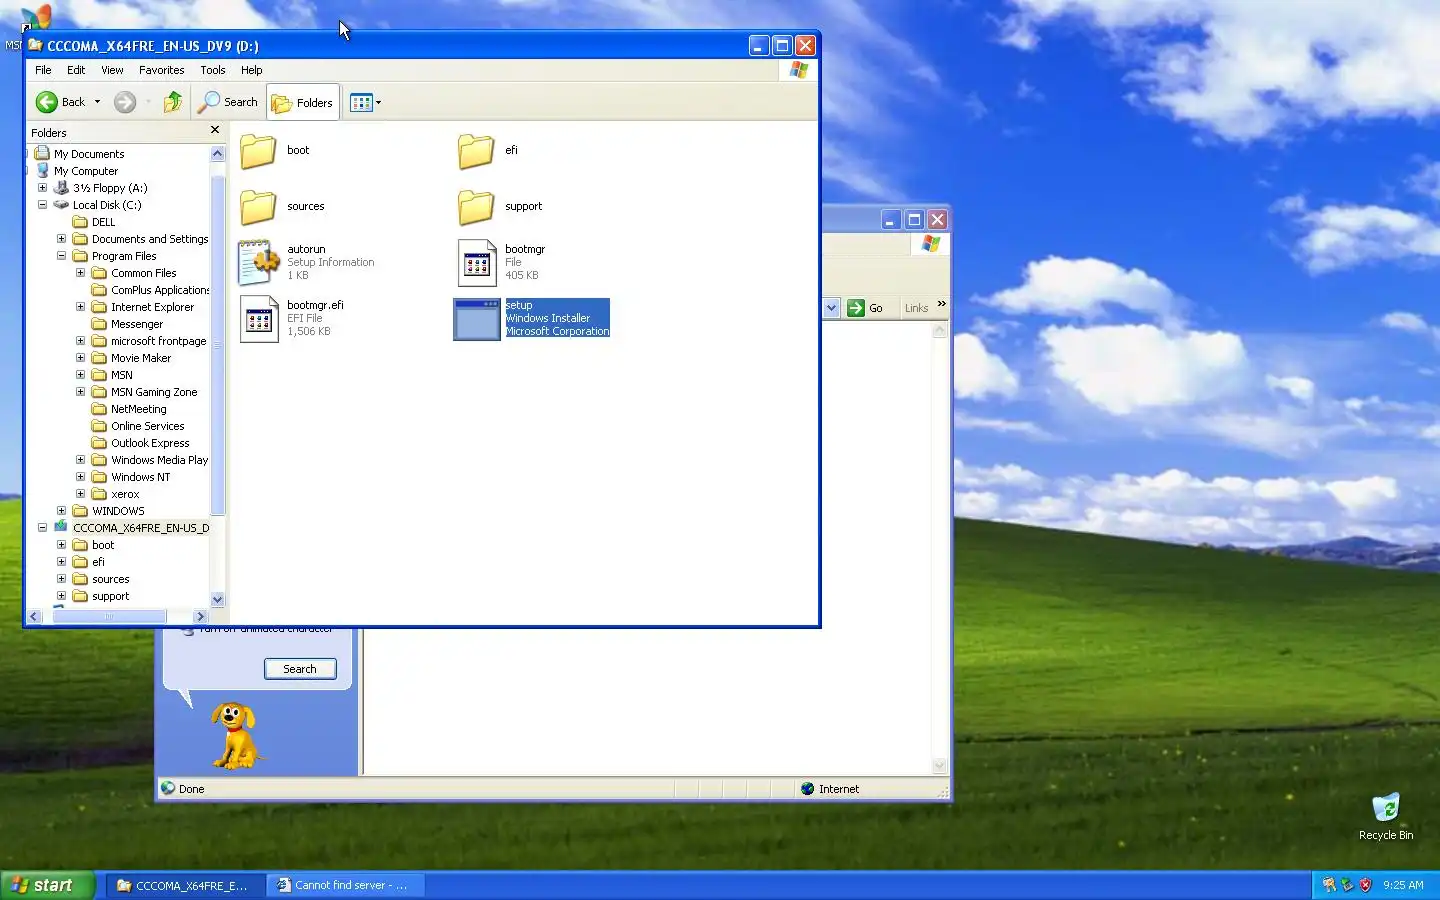Click the Search Companion dog character
This screenshot has height=900, width=1440.
pos(235,736)
